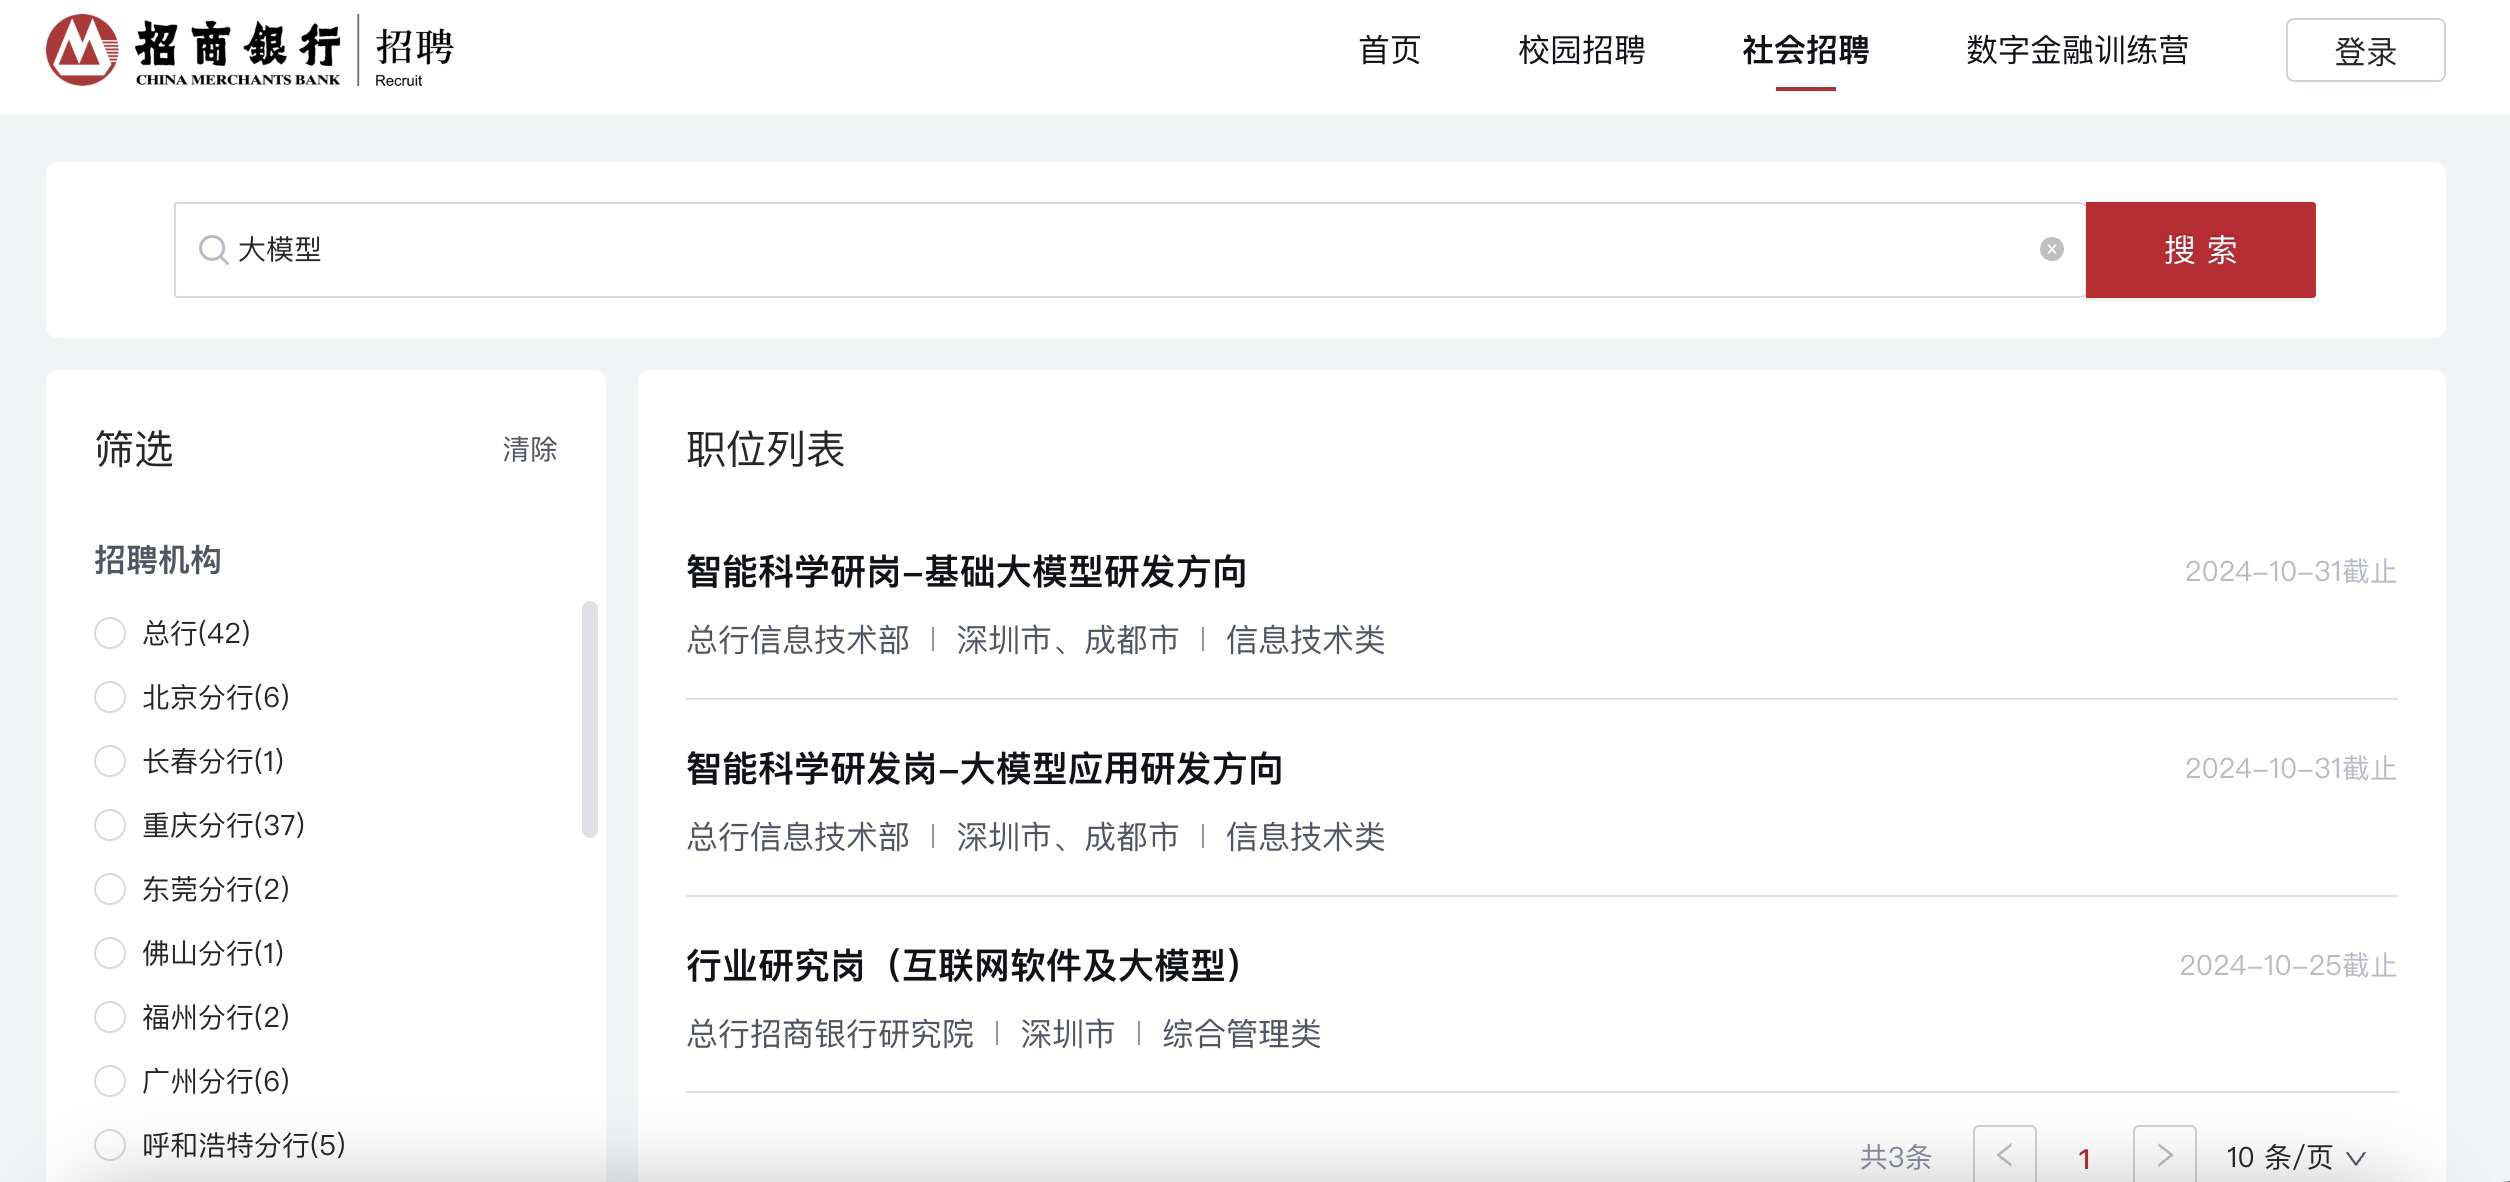2510x1182 pixels.
Task: Select the 总行(42) radio option
Action: click(110, 633)
